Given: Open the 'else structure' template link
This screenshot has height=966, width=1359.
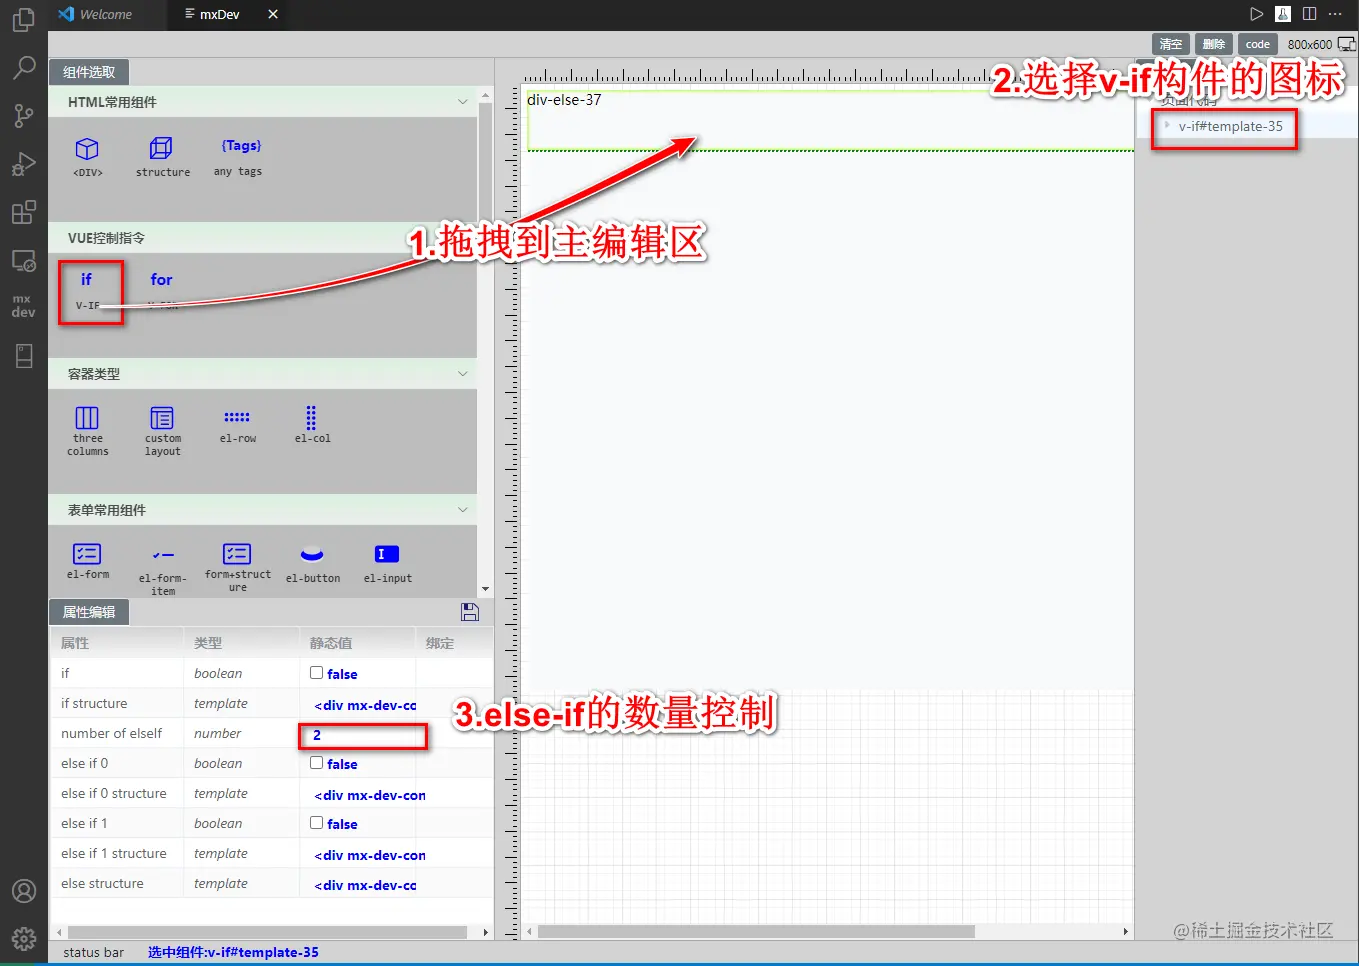Looking at the screenshot, I should point(365,885).
